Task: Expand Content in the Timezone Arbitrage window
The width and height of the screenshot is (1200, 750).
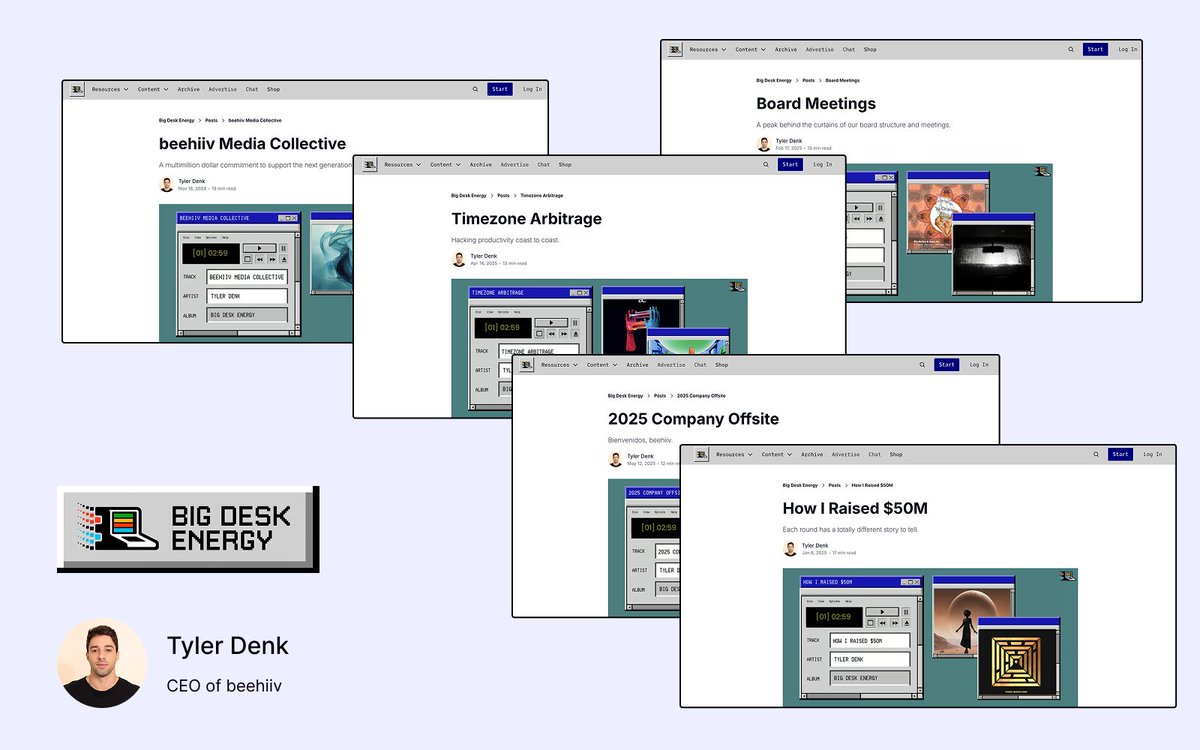Action: (446, 164)
